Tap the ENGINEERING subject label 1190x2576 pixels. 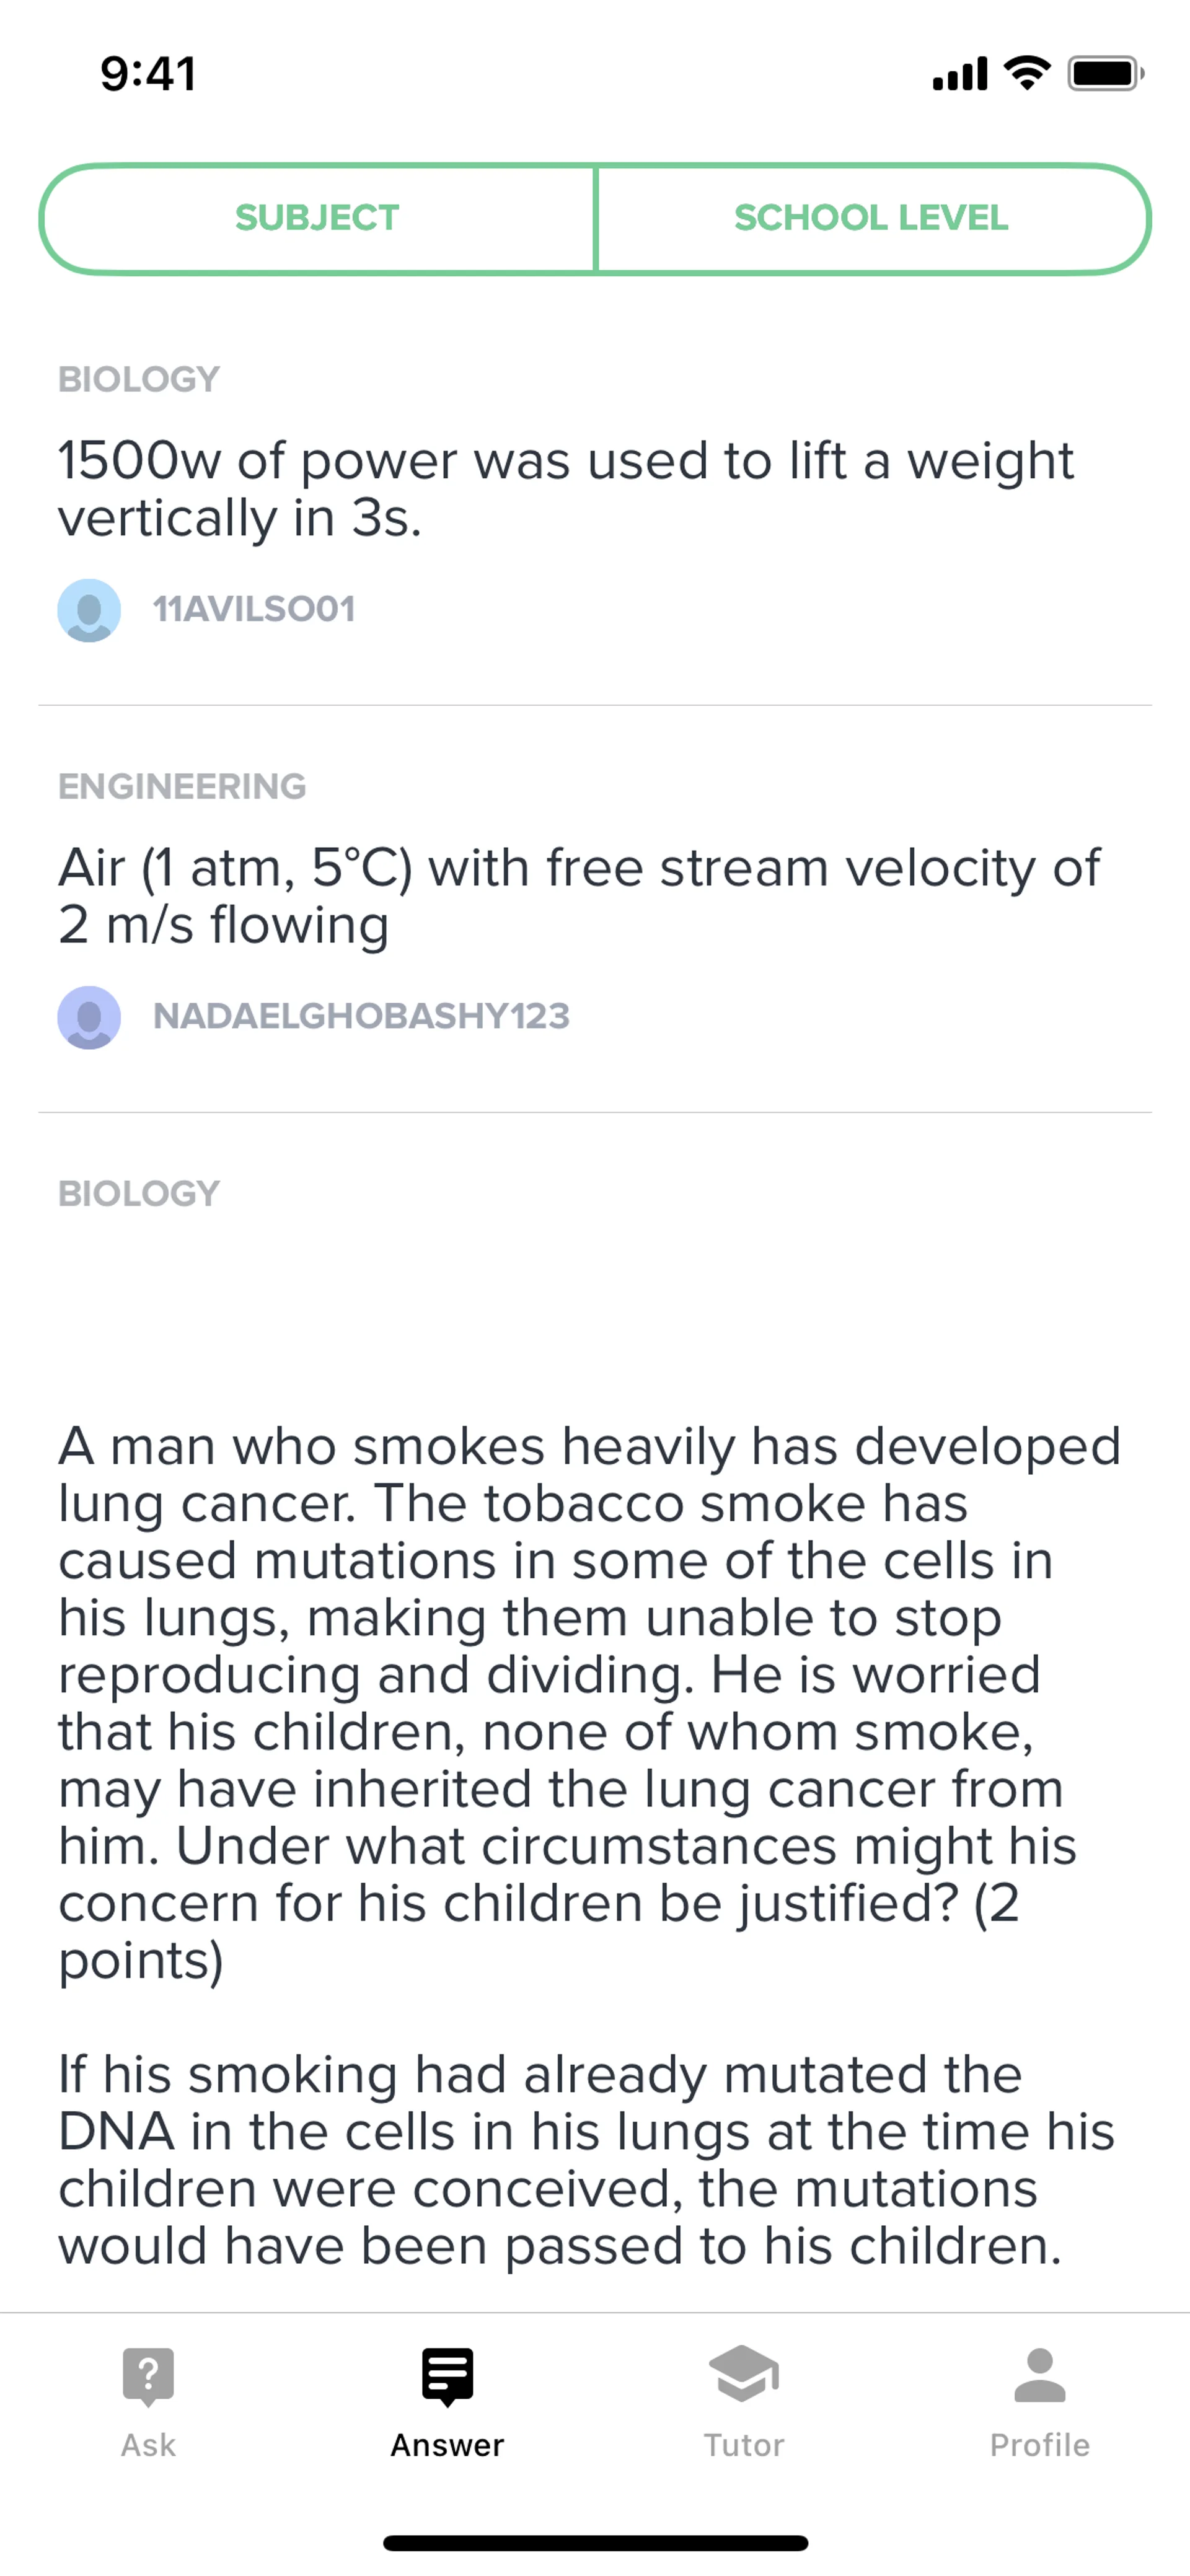tap(182, 786)
